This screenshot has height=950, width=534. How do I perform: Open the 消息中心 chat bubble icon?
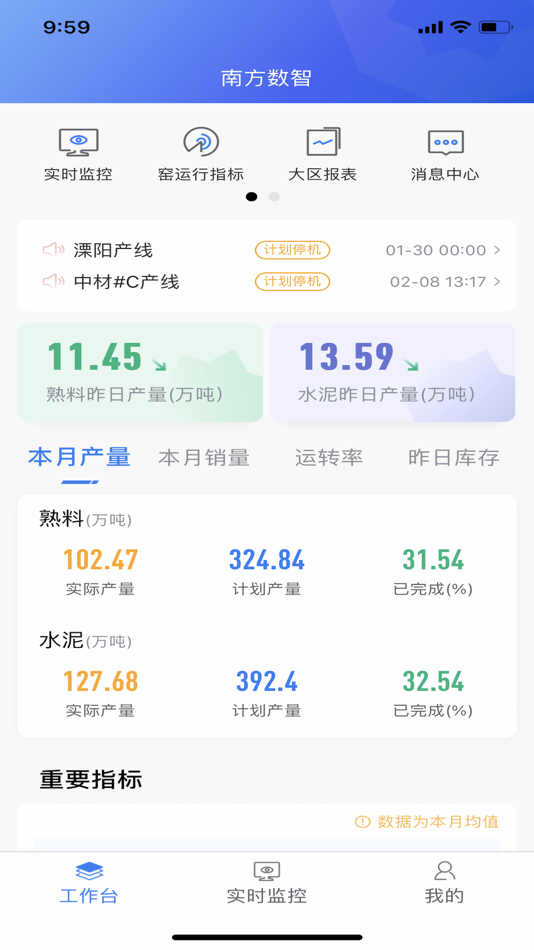[446, 143]
